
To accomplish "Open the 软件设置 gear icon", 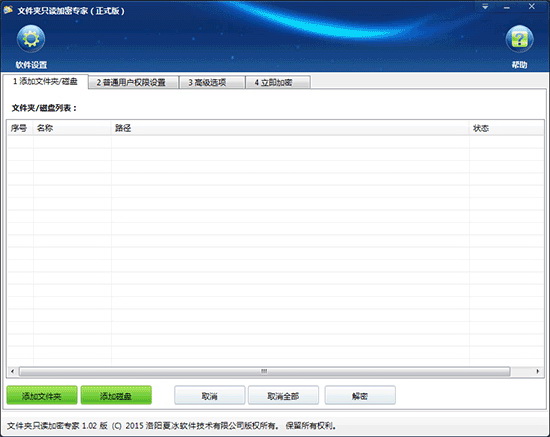I will [x=31, y=39].
